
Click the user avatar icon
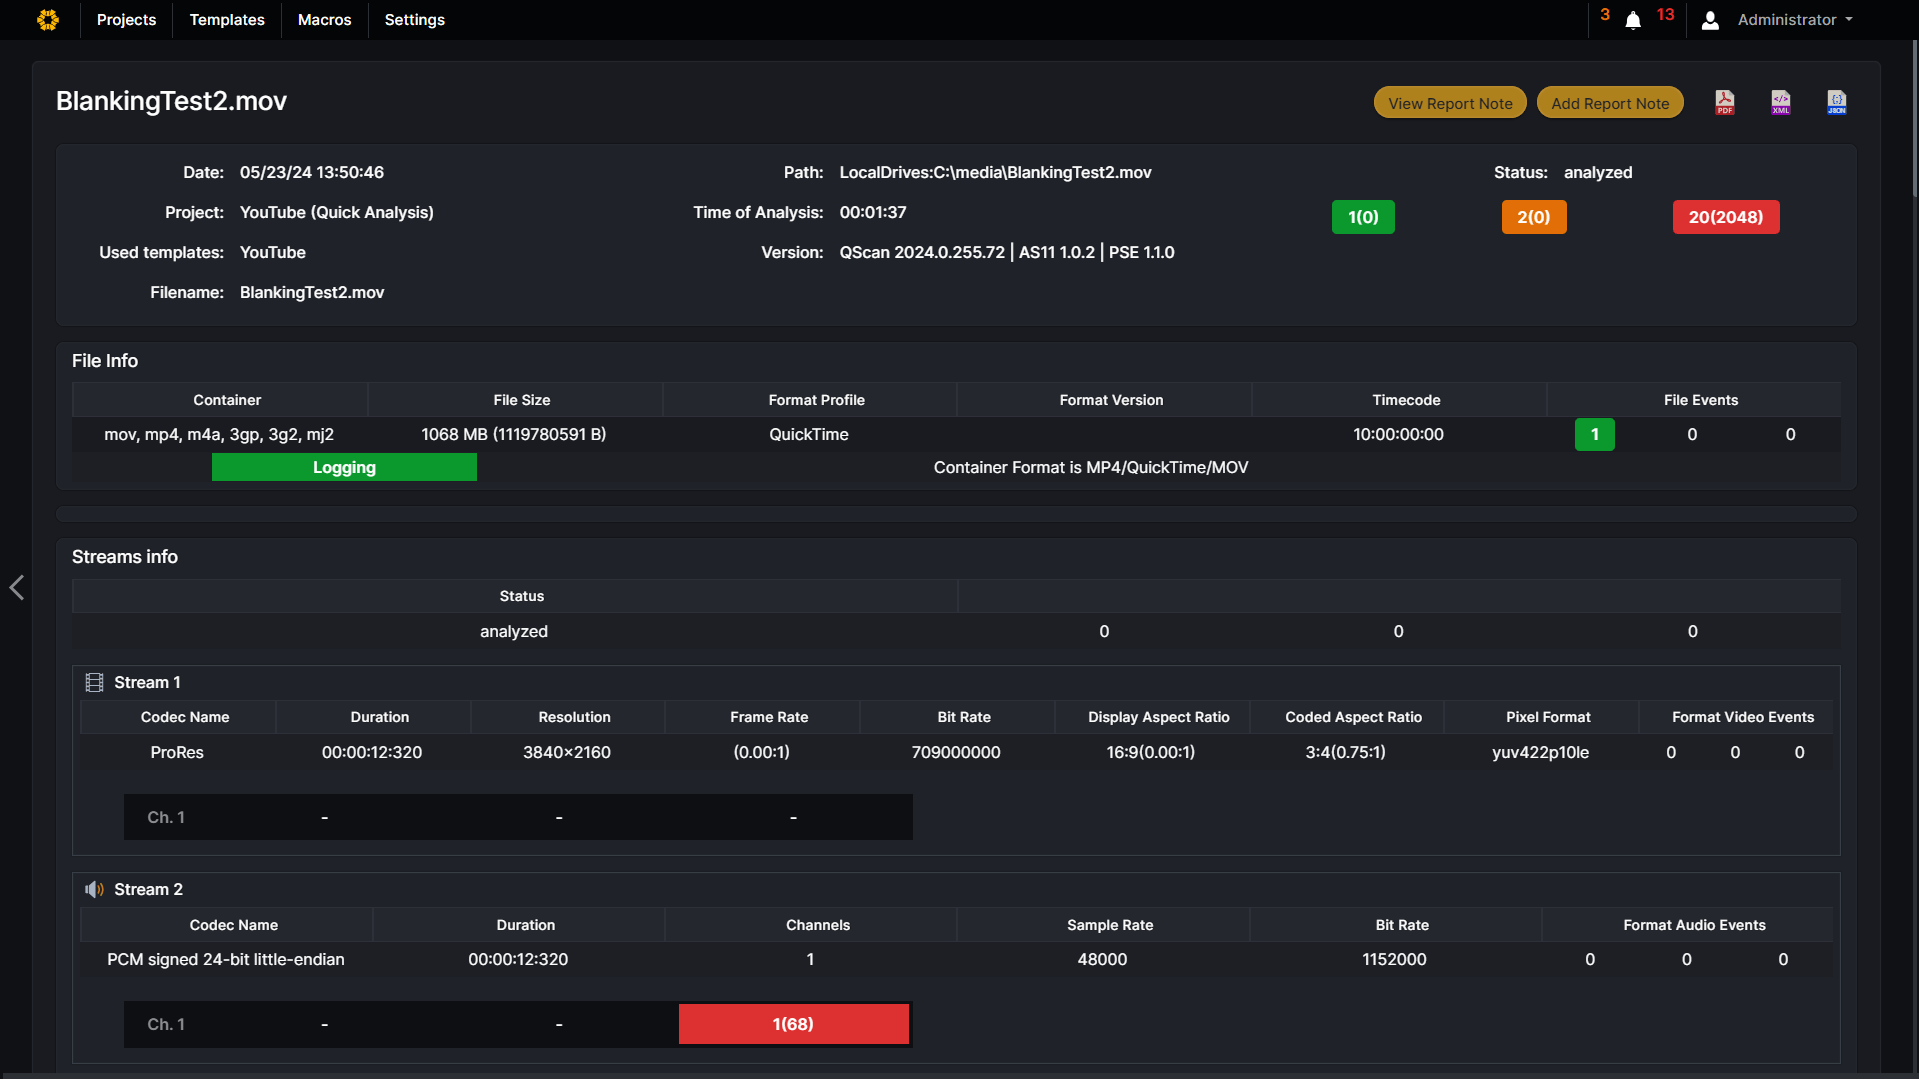[x=1709, y=20]
